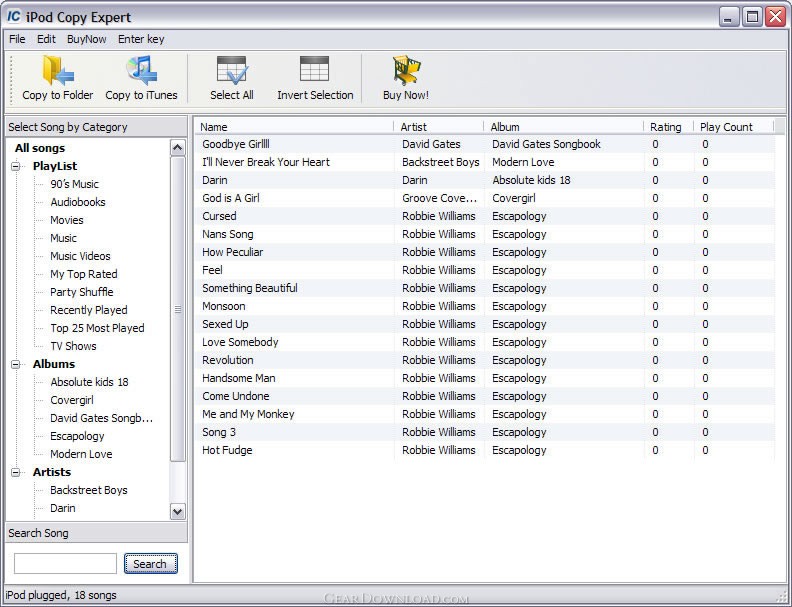Open the Edit menu
The image size is (792, 607).
tap(46, 39)
